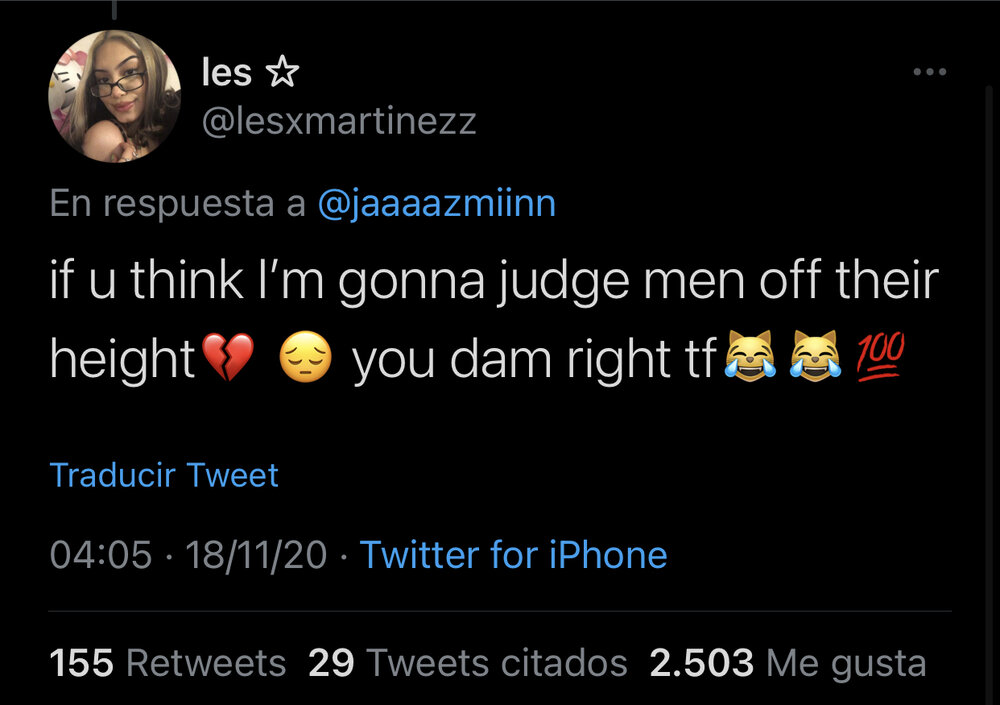Click the star symbol beside les
The height and width of the screenshot is (705, 1000).
(282, 71)
